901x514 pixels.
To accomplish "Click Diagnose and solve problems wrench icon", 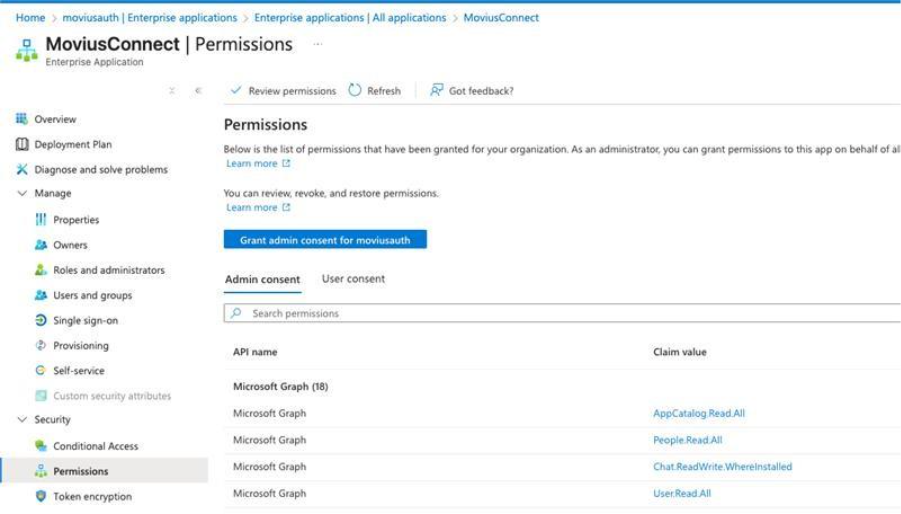I will 22,169.
